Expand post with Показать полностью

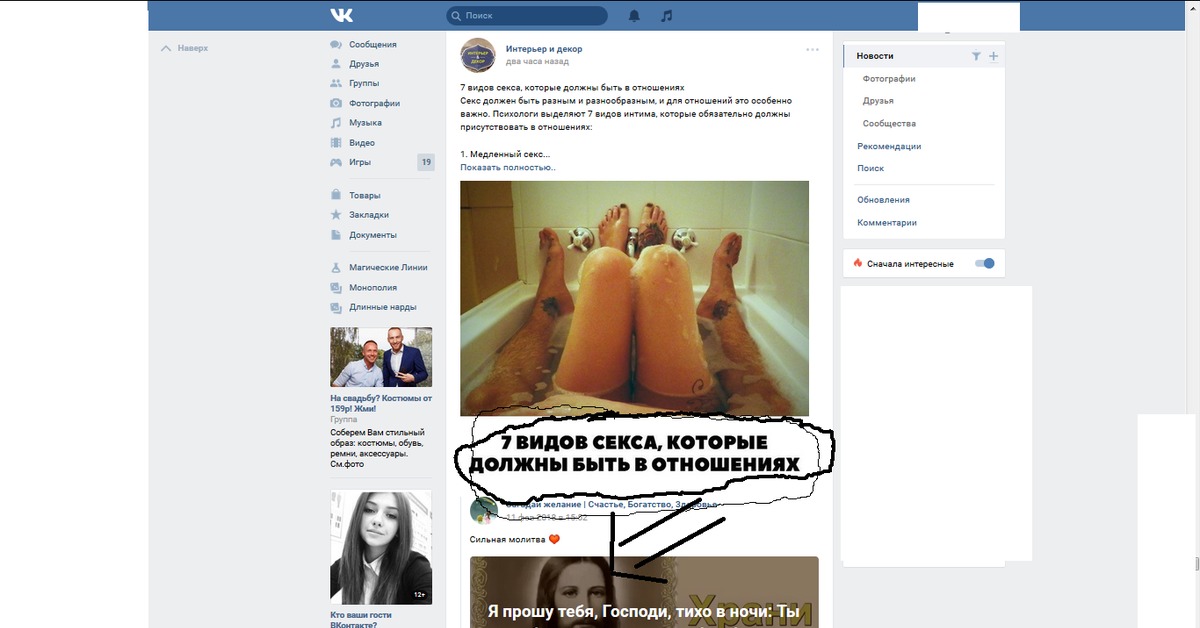[508, 167]
